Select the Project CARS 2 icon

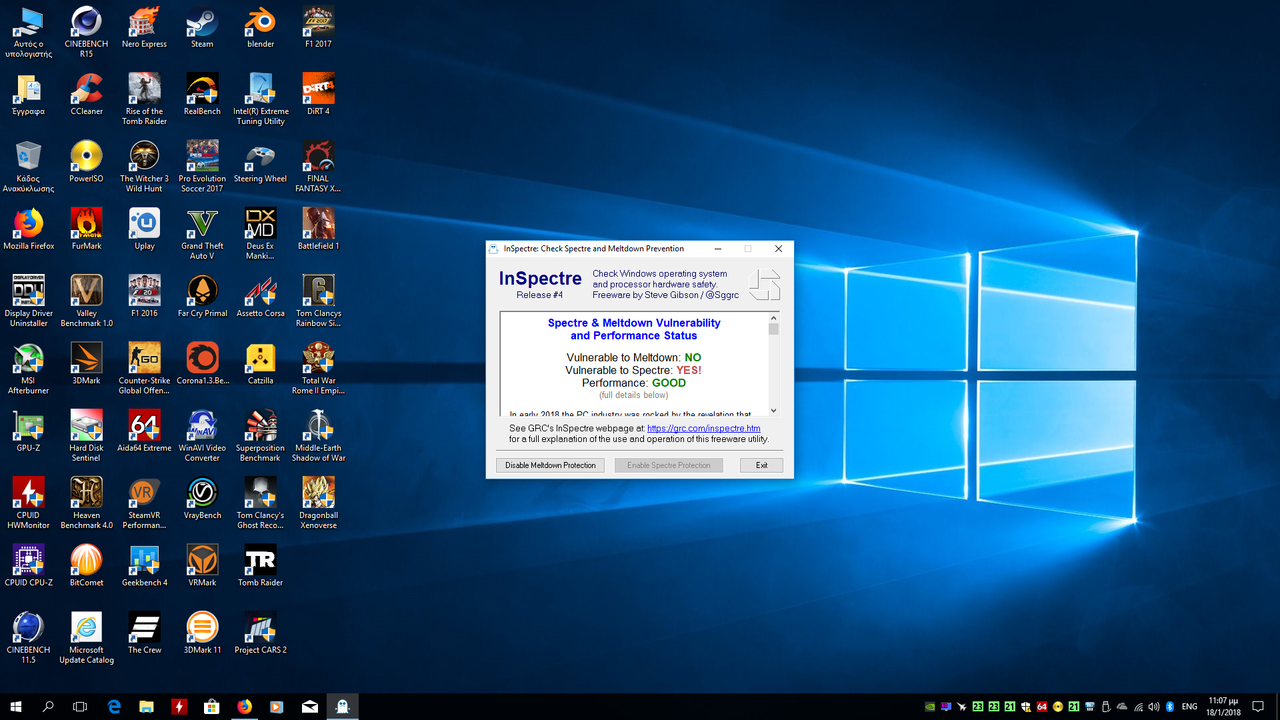click(x=260, y=632)
